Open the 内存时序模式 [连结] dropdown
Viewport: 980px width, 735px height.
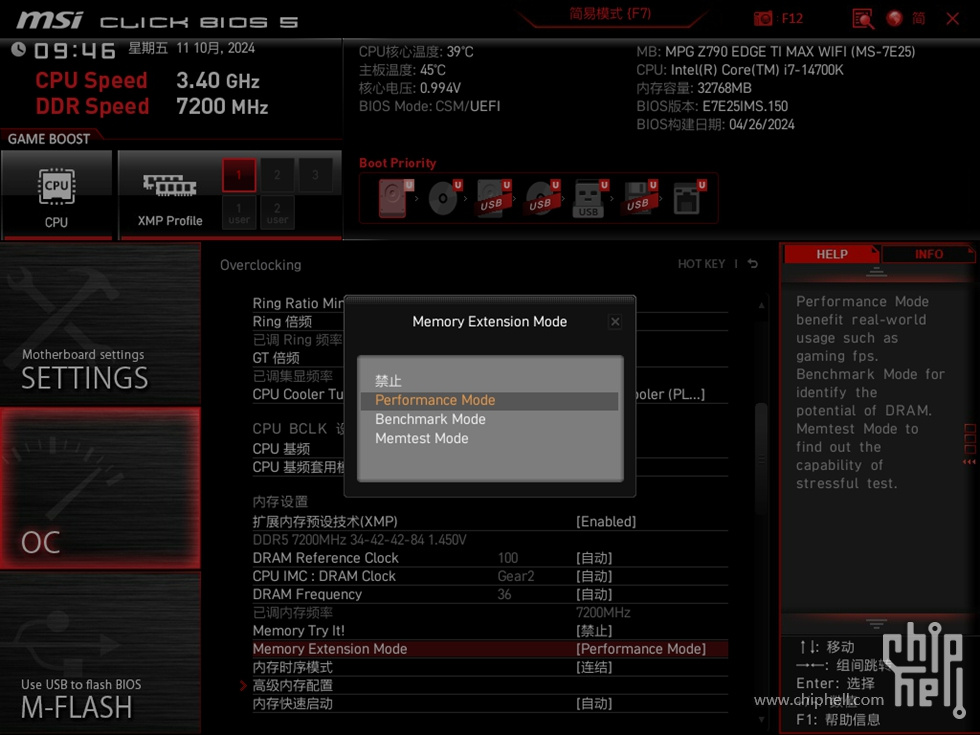click(594, 667)
